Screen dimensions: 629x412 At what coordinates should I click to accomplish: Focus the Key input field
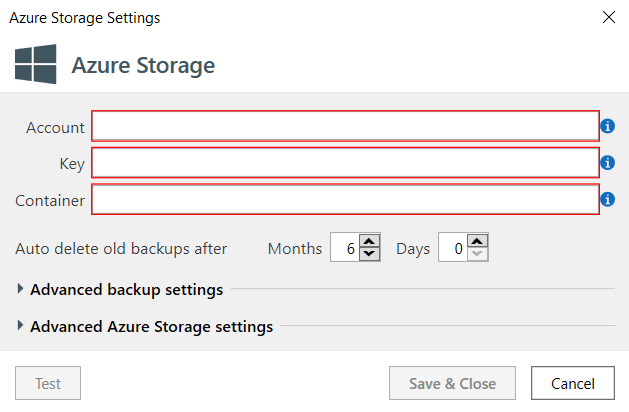coord(345,162)
